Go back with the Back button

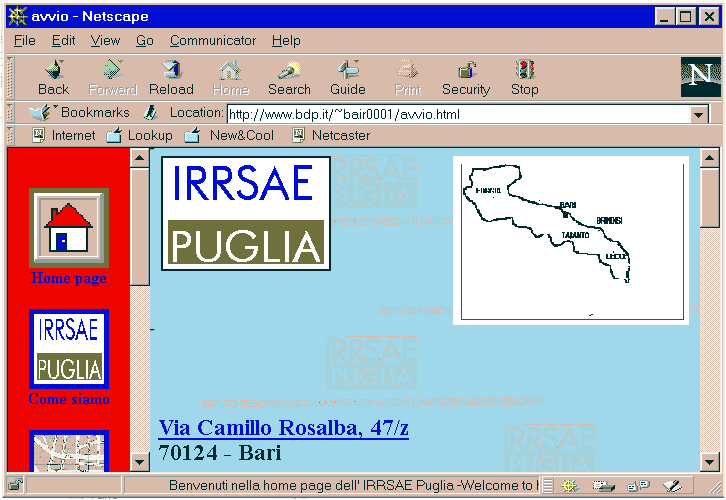[x=54, y=78]
